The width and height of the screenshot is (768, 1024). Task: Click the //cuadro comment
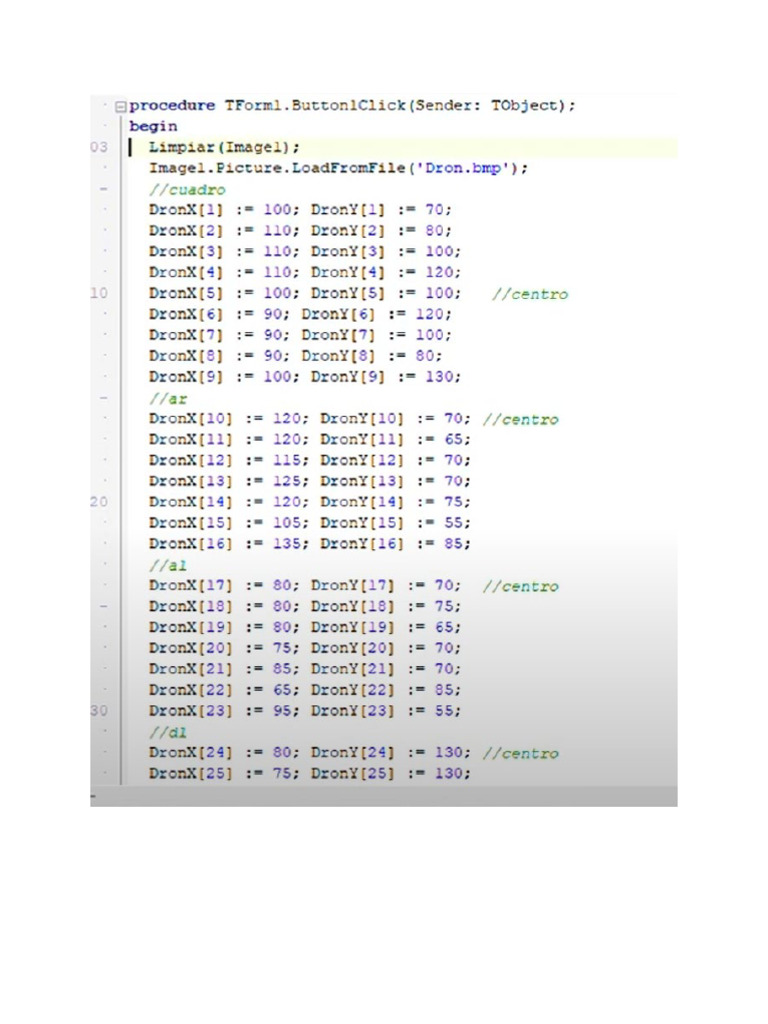(187, 190)
